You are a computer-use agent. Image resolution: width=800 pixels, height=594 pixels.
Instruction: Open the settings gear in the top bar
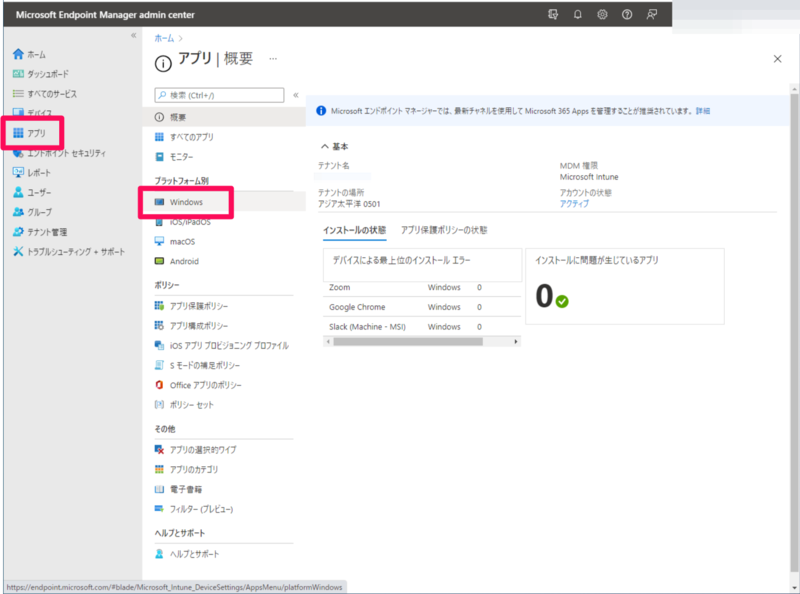point(601,15)
